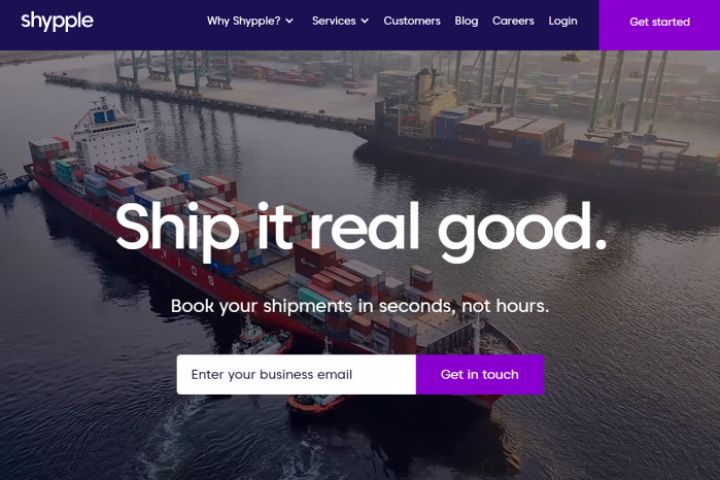Open the Blog link
720x480 pixels.
466,21
